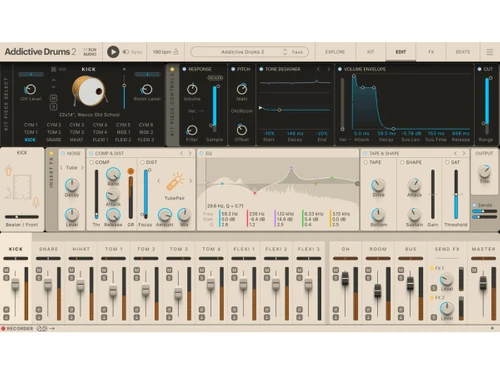Click the TubePair distortion icon

(175, 182)
